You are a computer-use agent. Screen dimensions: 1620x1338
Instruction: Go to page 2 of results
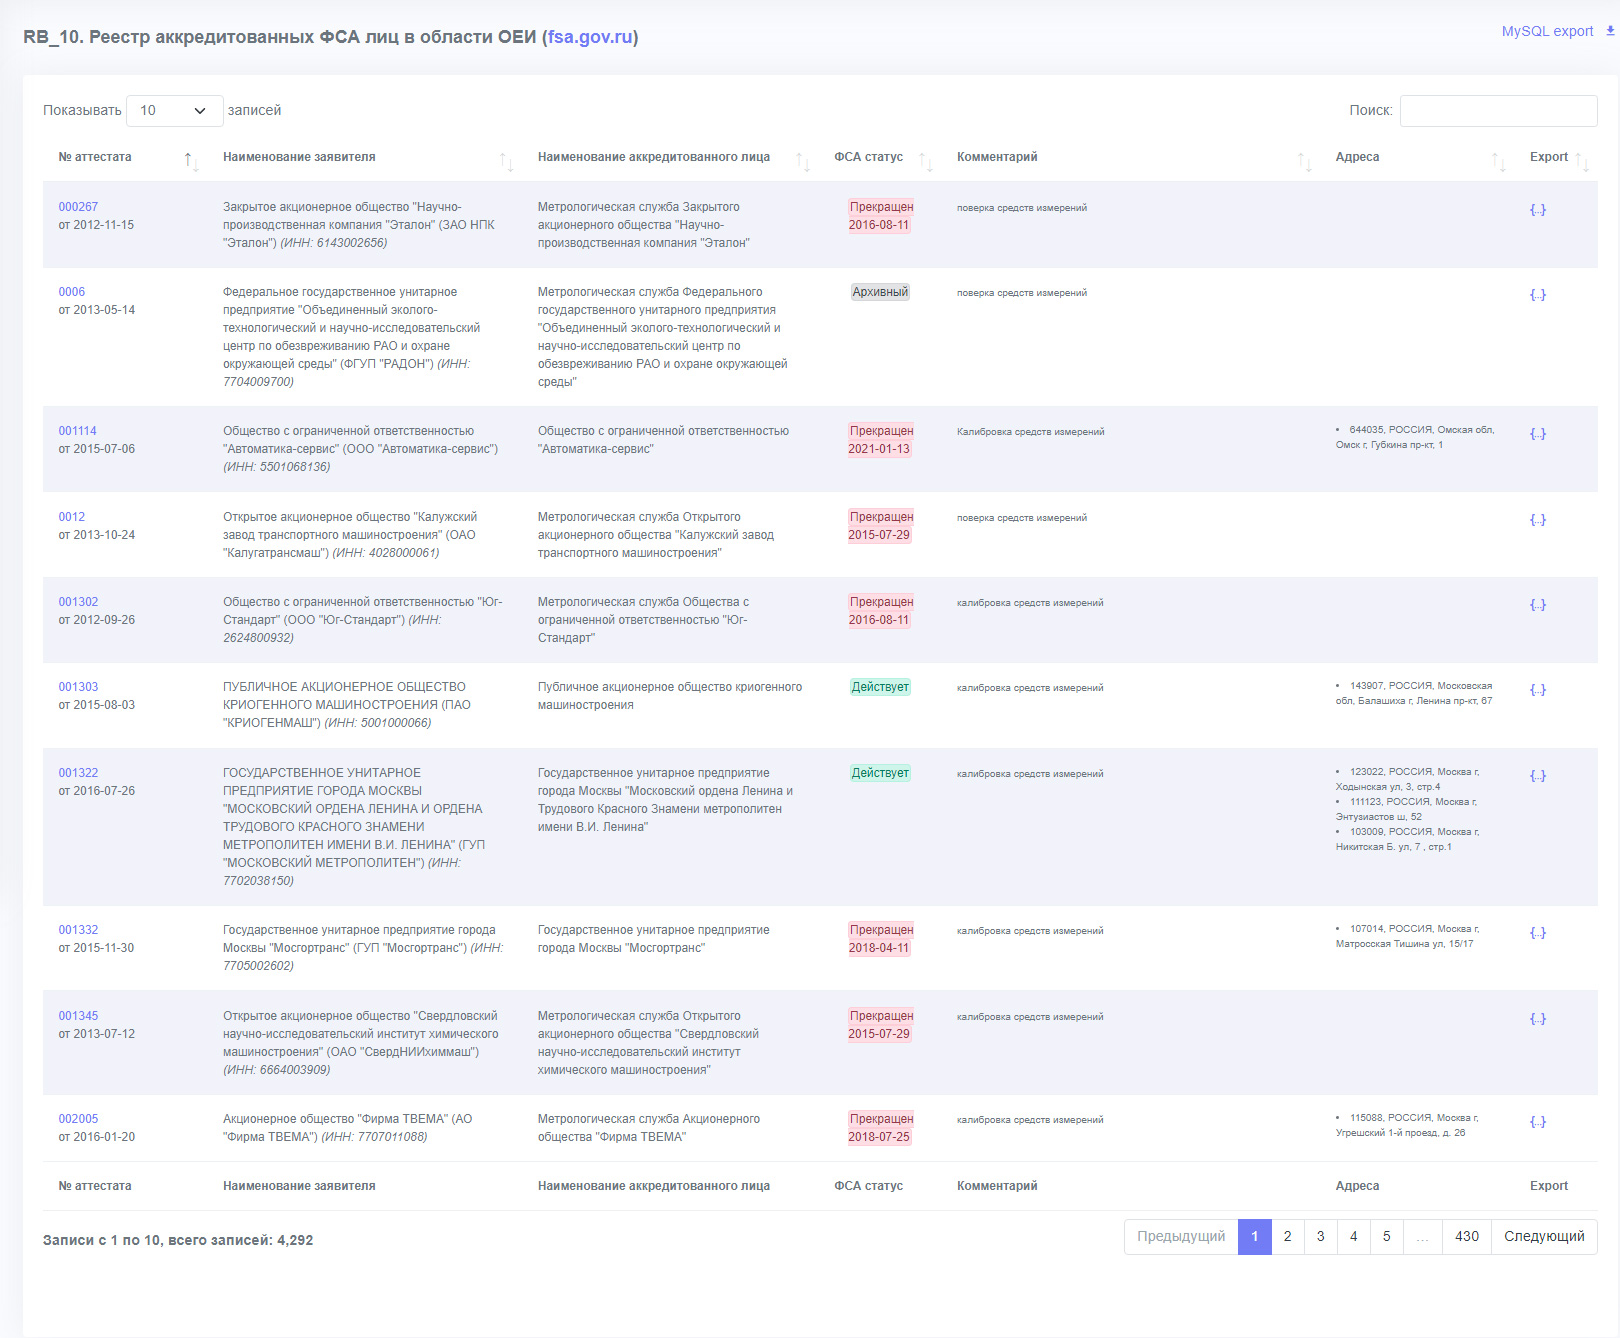[1287, 1236]
